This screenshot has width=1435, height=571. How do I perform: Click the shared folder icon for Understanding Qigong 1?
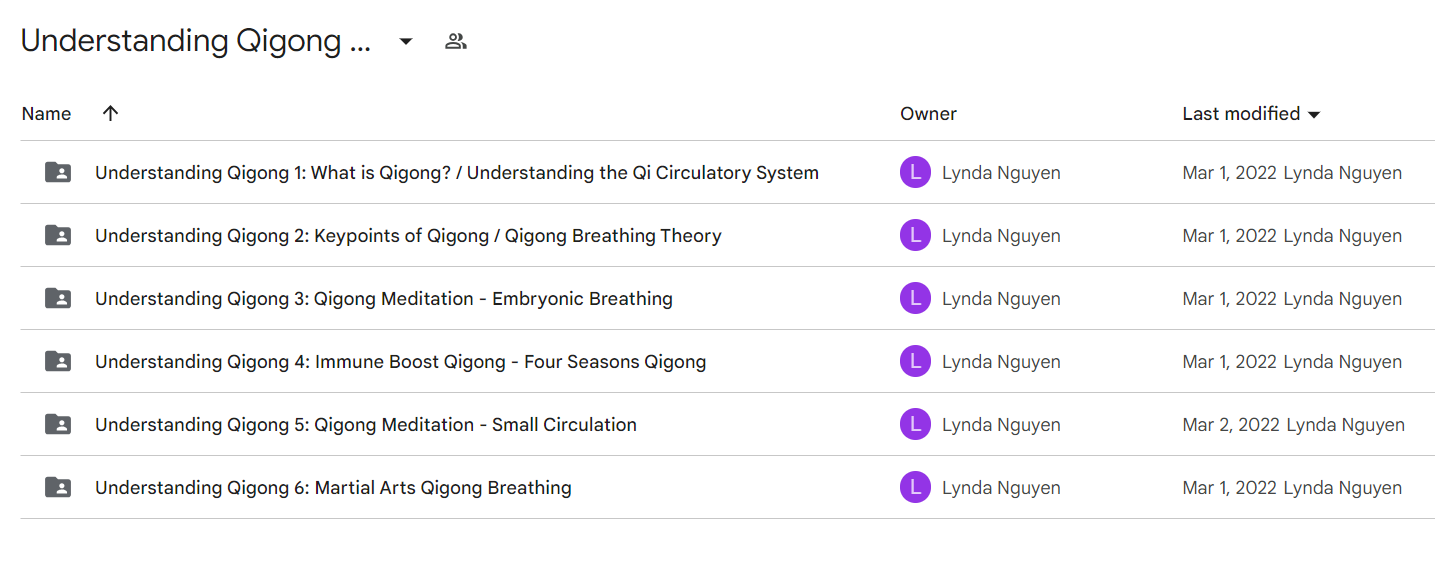point(59,172)
